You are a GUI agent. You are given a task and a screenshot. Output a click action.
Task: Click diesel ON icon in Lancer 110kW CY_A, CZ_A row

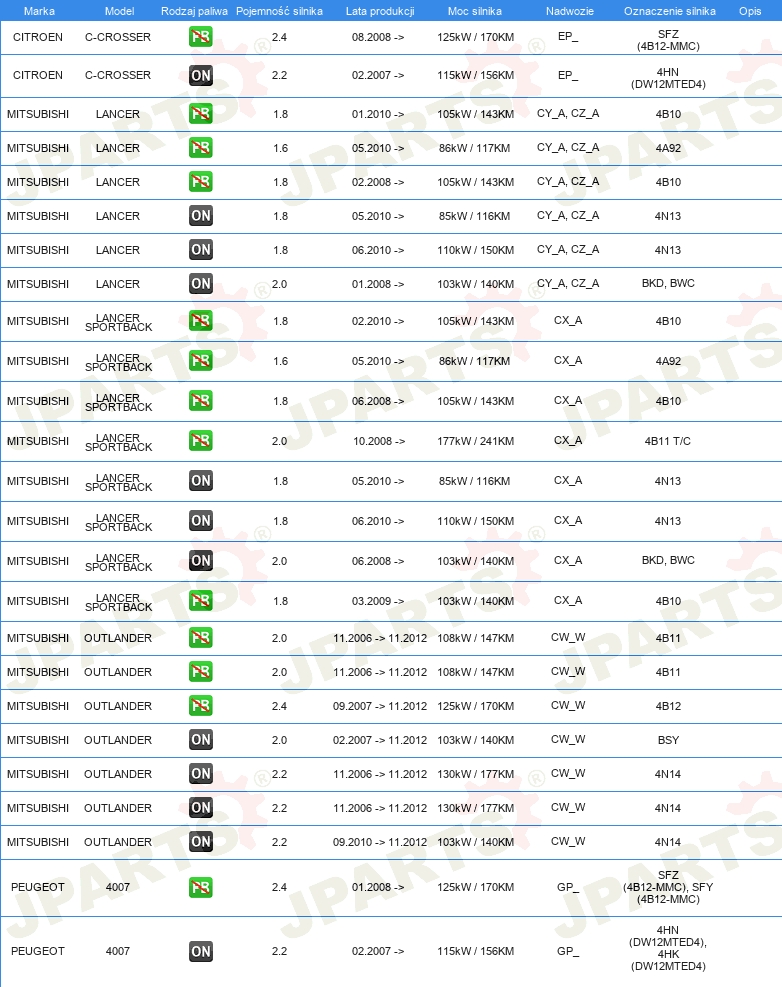pyautogui.click(x=200, y=250)
